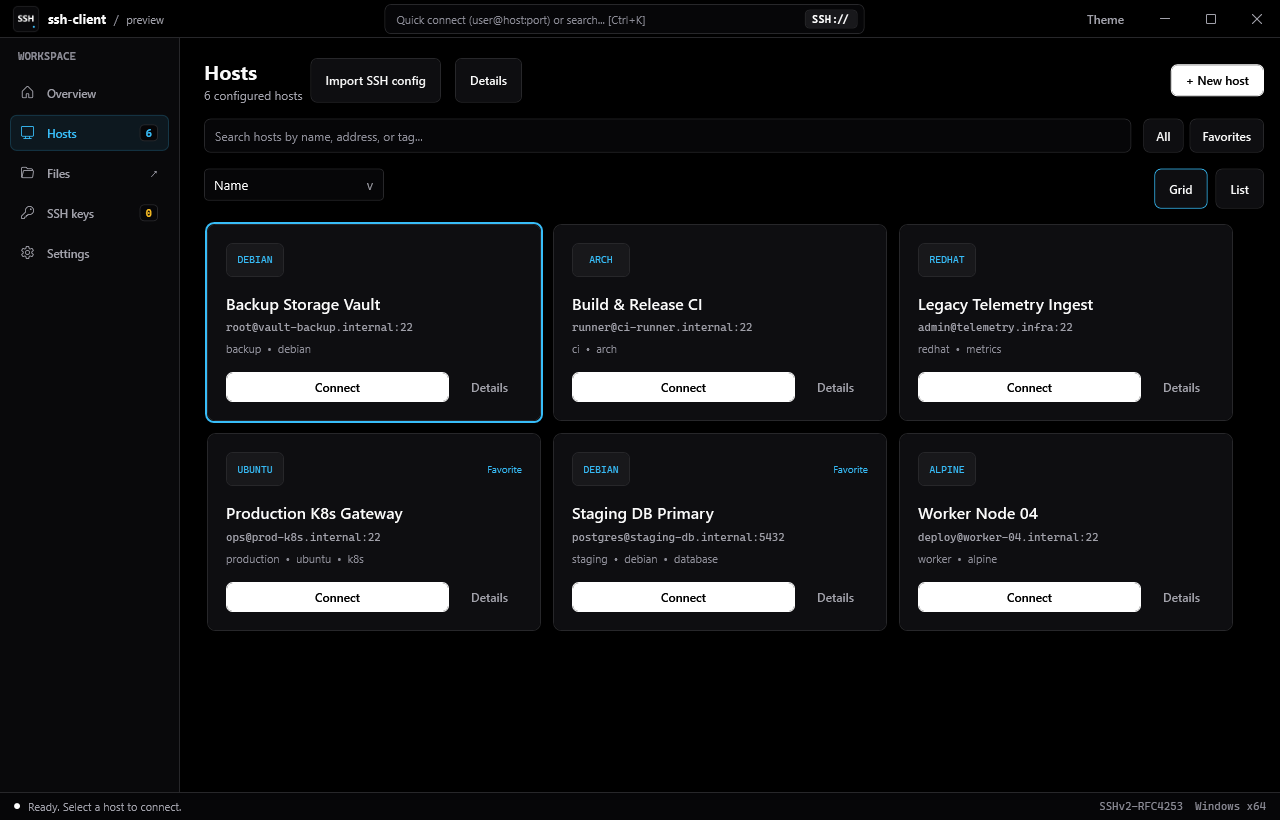
Task: Toggle the app Theme
Action: (x=1105, y=19)
